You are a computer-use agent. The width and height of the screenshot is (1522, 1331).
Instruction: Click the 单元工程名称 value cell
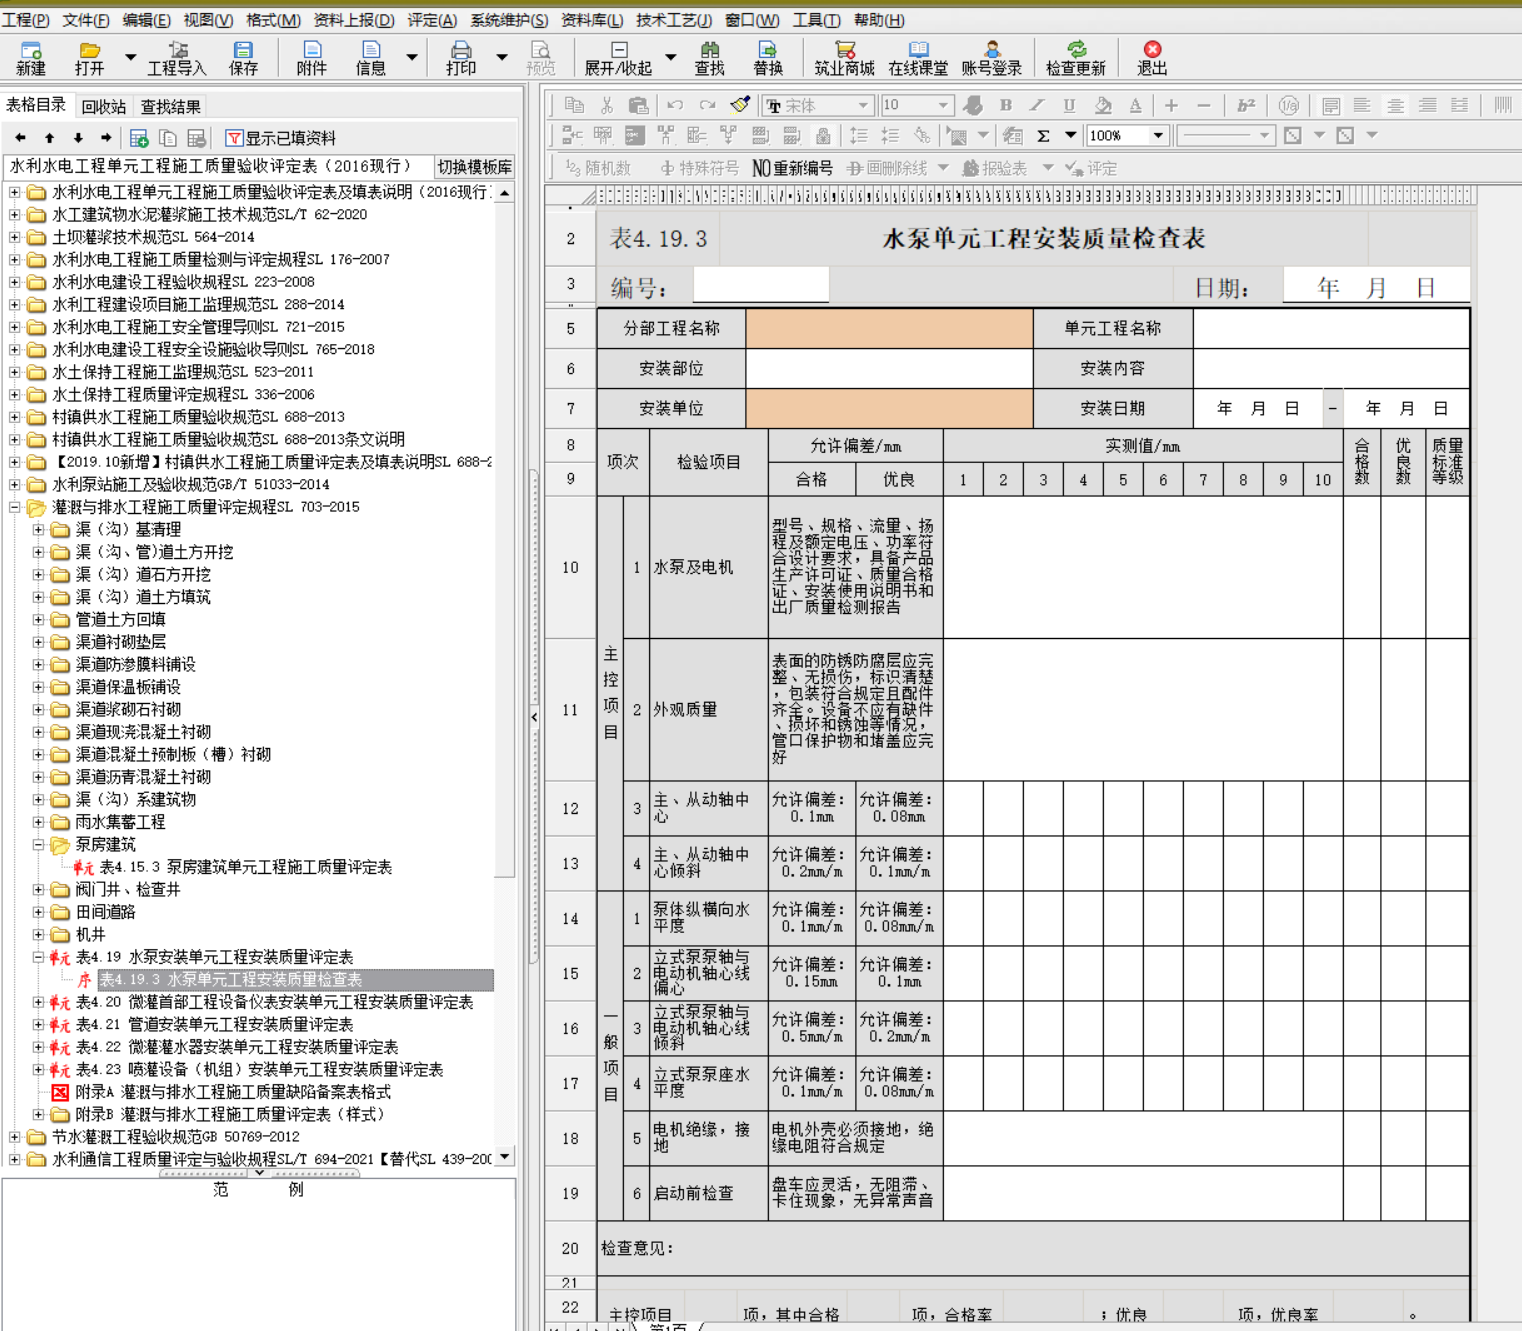[1331, 328]
